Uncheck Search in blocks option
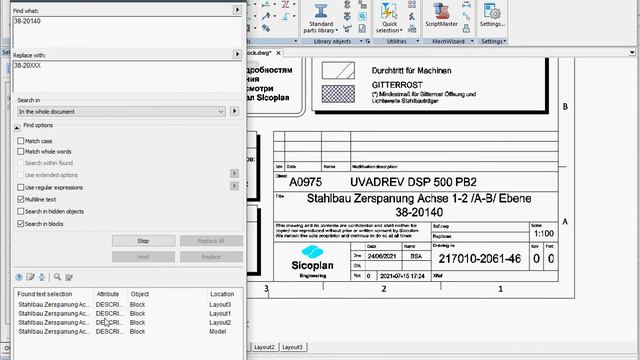Image resolution: width=640 pixels, height=360 pixels. [x=20, y=224]
